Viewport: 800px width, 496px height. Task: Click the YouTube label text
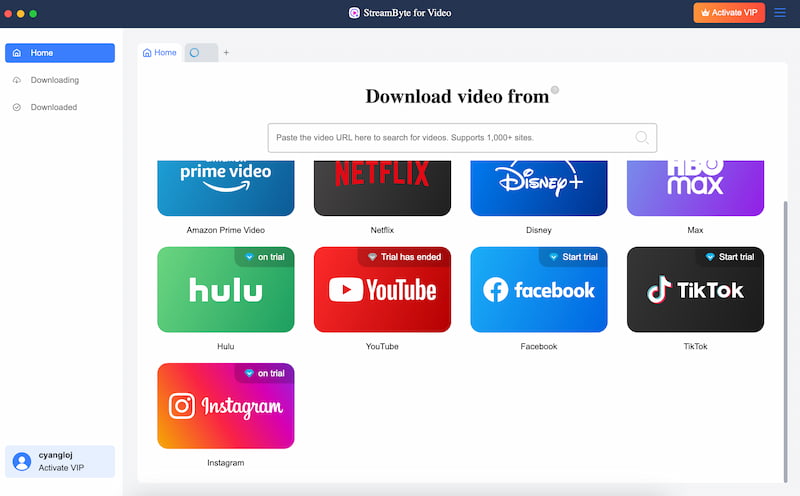[x=382, y=346]
